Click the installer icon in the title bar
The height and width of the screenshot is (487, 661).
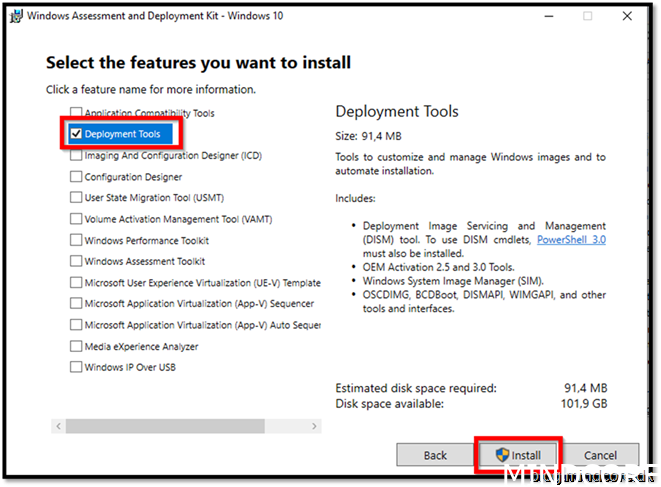14,15
